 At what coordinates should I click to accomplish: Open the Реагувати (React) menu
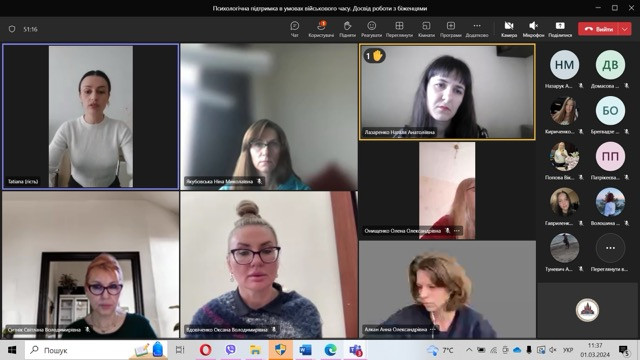tap(371, 29)
